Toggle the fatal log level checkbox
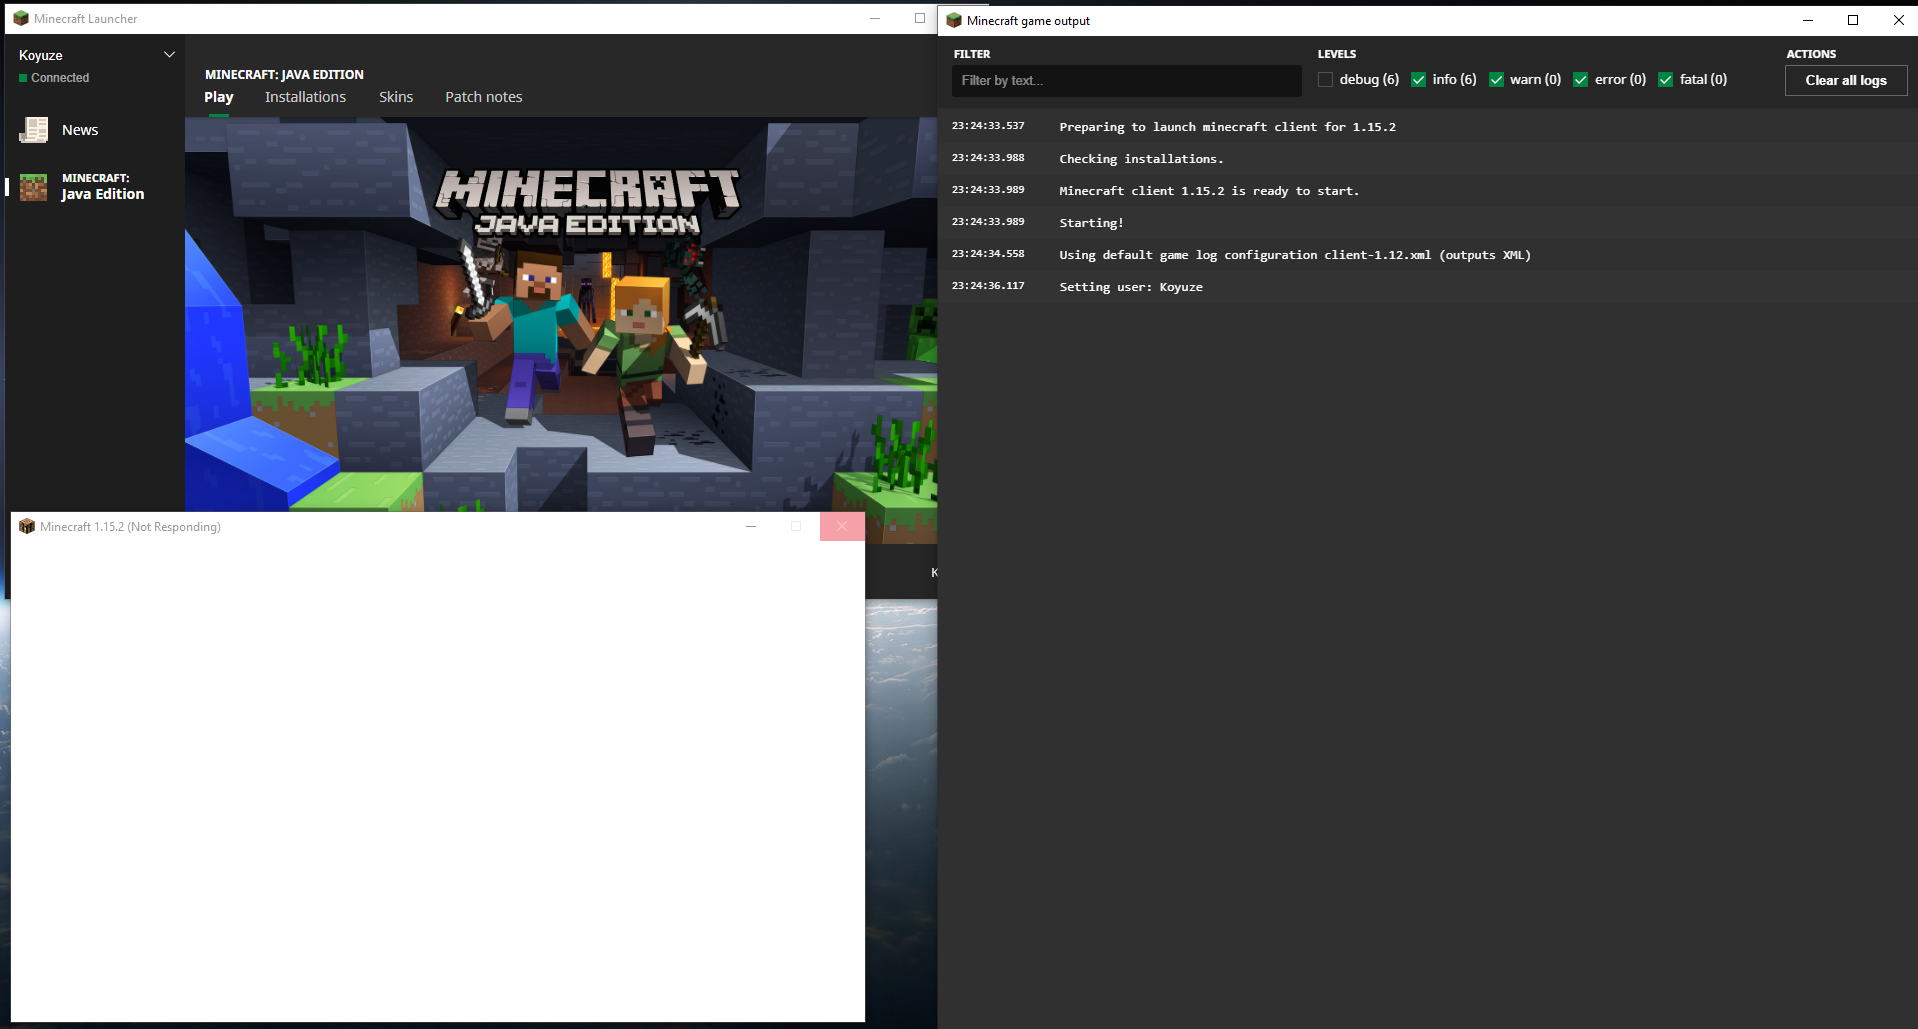 point(1665,80)
